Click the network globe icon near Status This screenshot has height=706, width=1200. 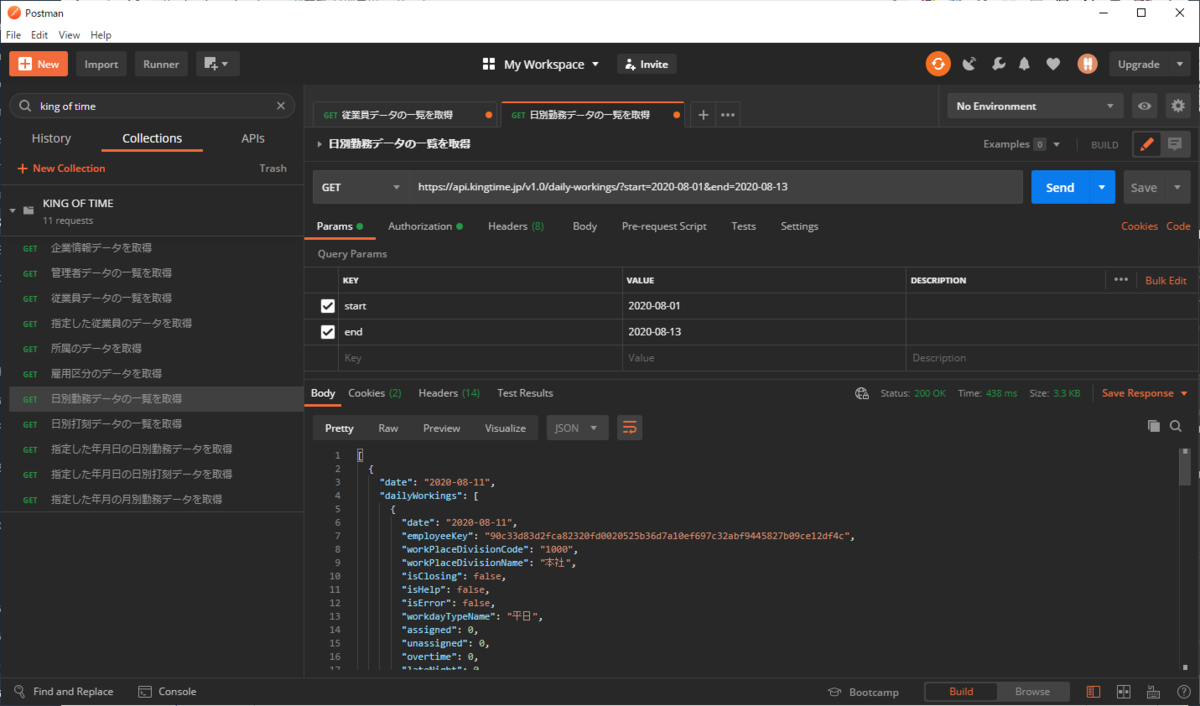coord(862,394)
